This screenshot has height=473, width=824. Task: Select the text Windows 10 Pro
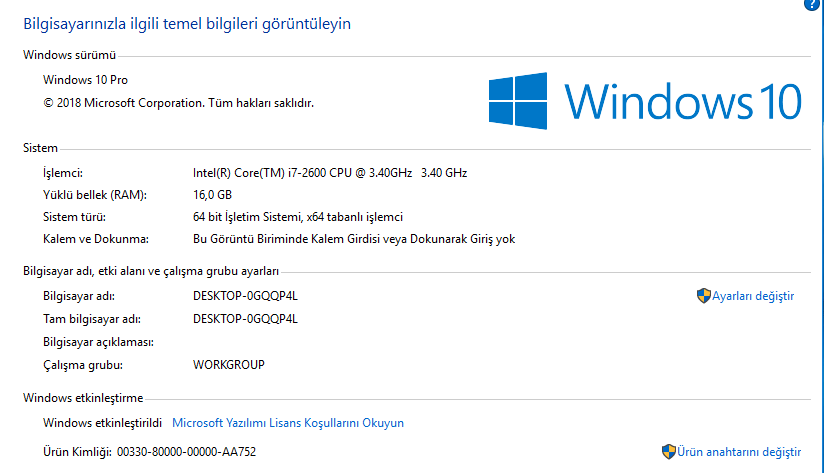point(86,80)
